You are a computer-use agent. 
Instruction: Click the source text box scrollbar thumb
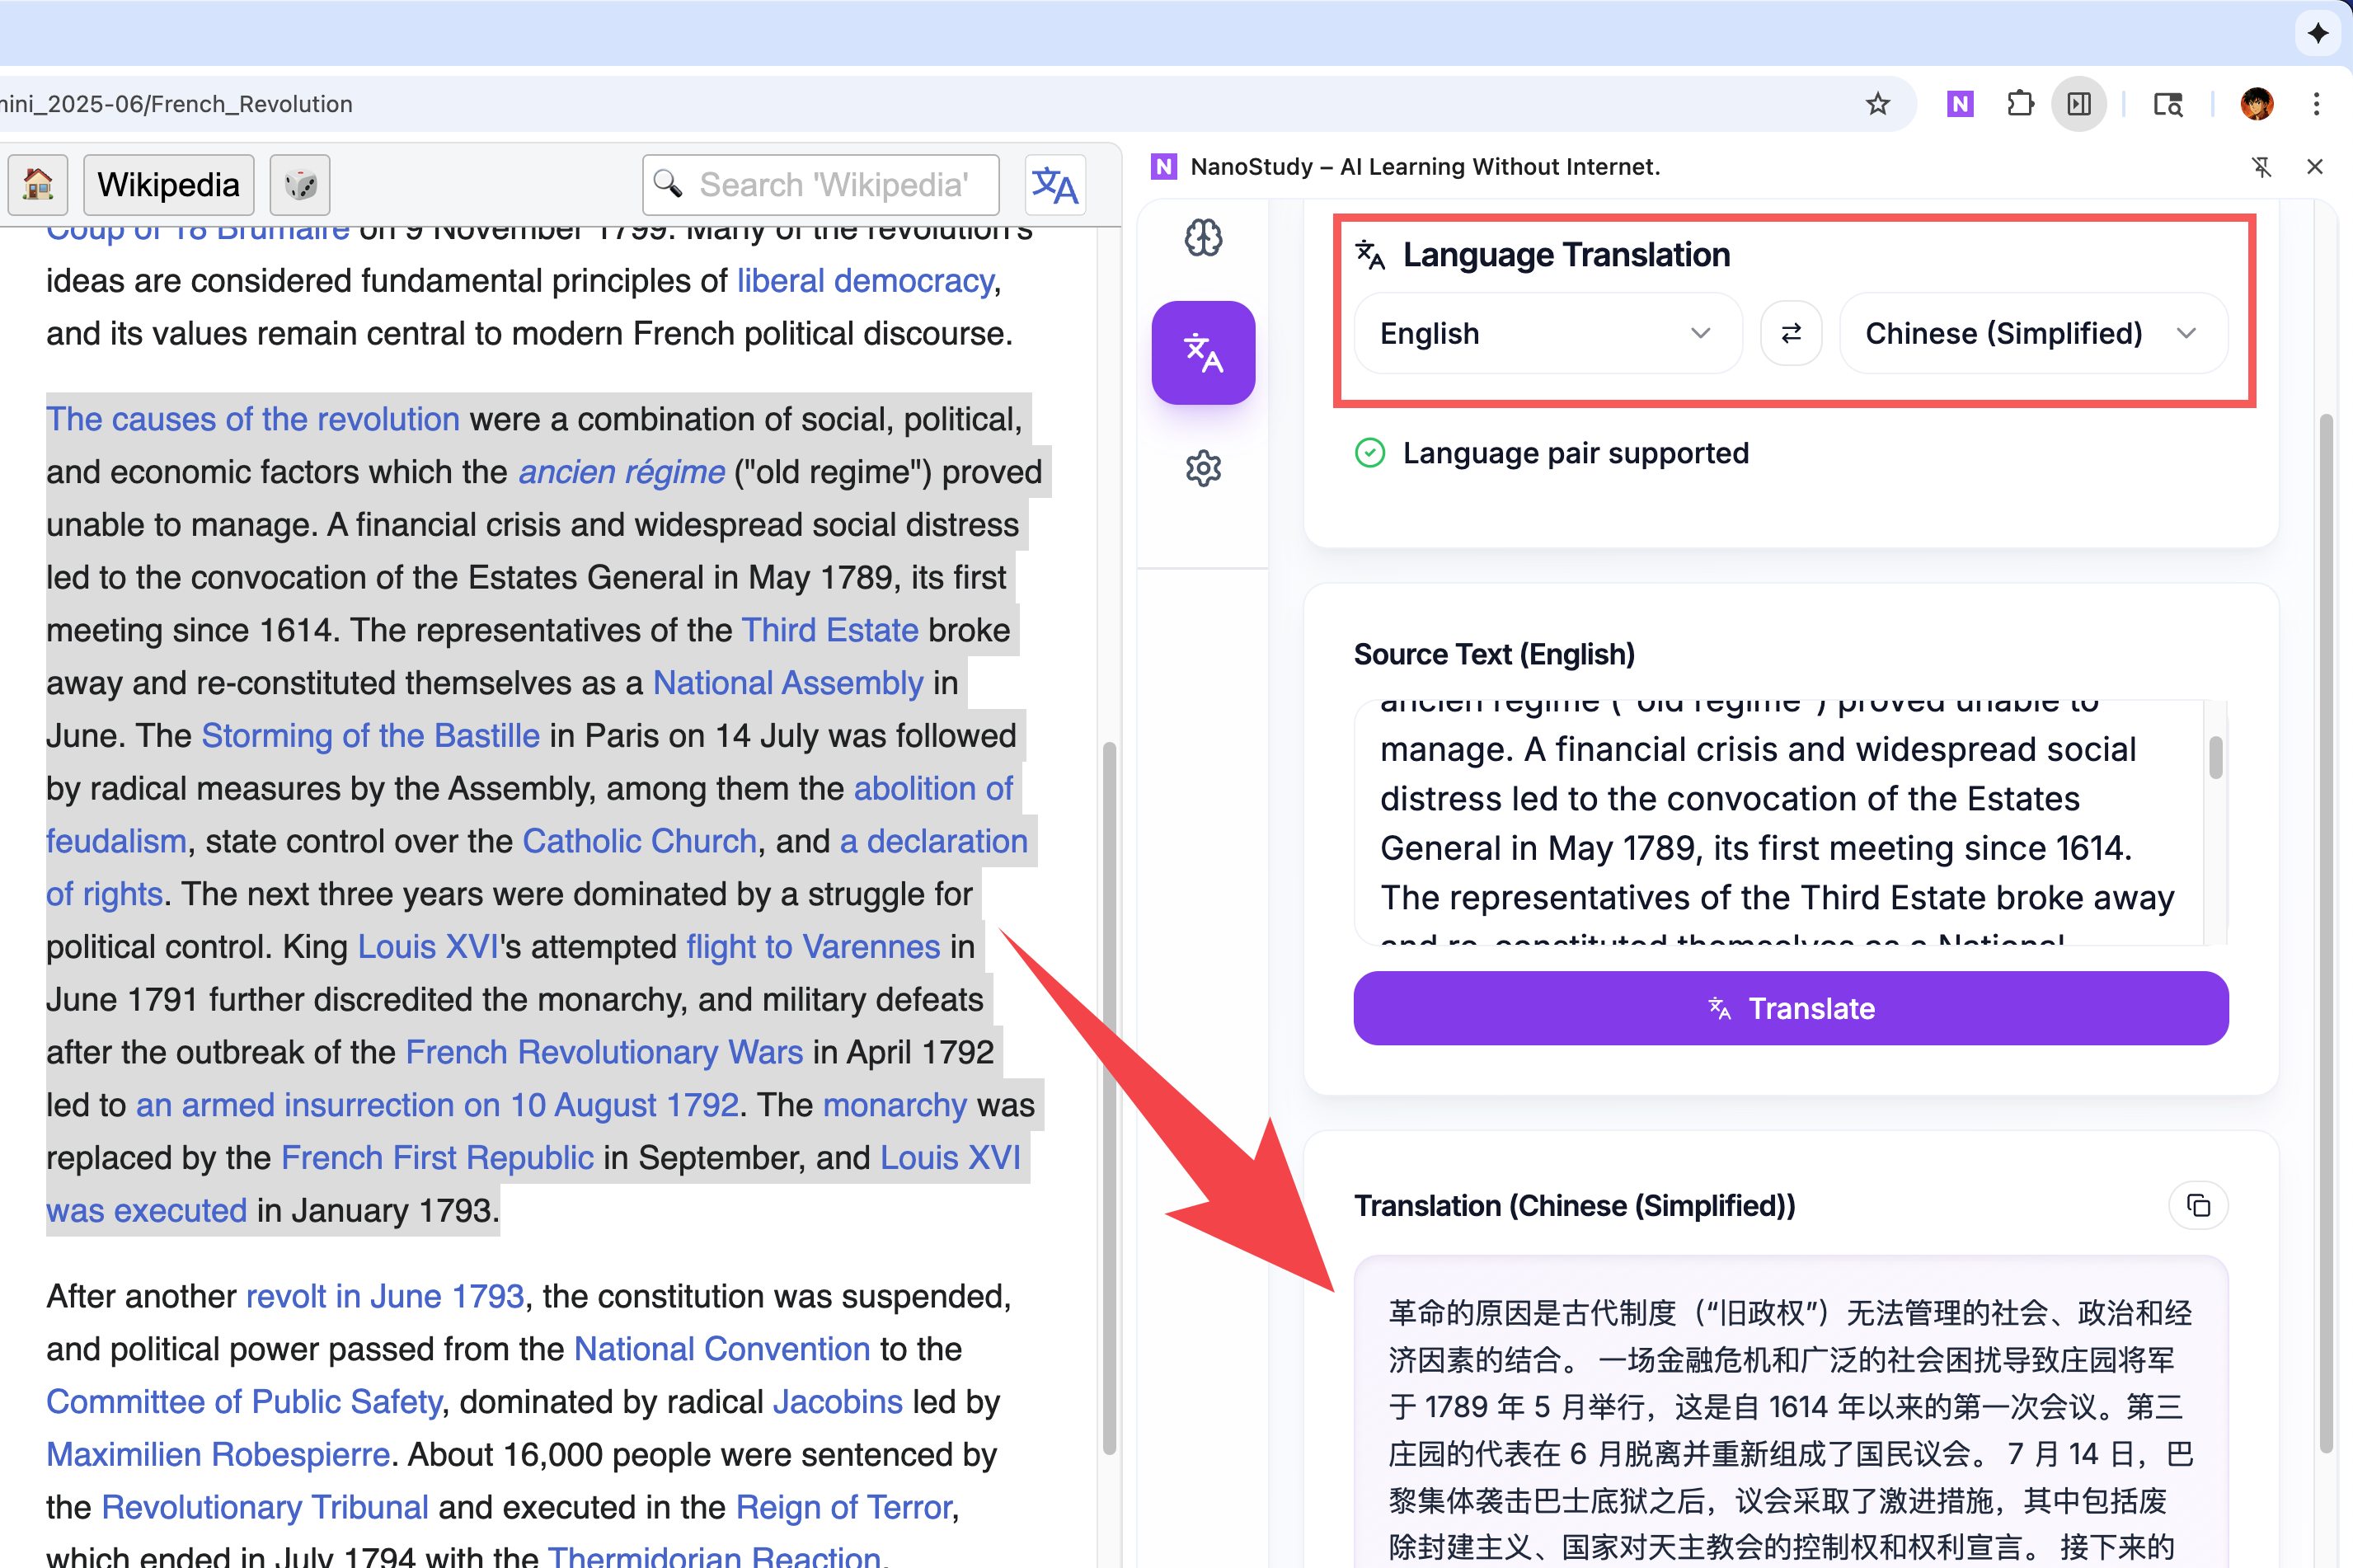(x=2216, y=757)
